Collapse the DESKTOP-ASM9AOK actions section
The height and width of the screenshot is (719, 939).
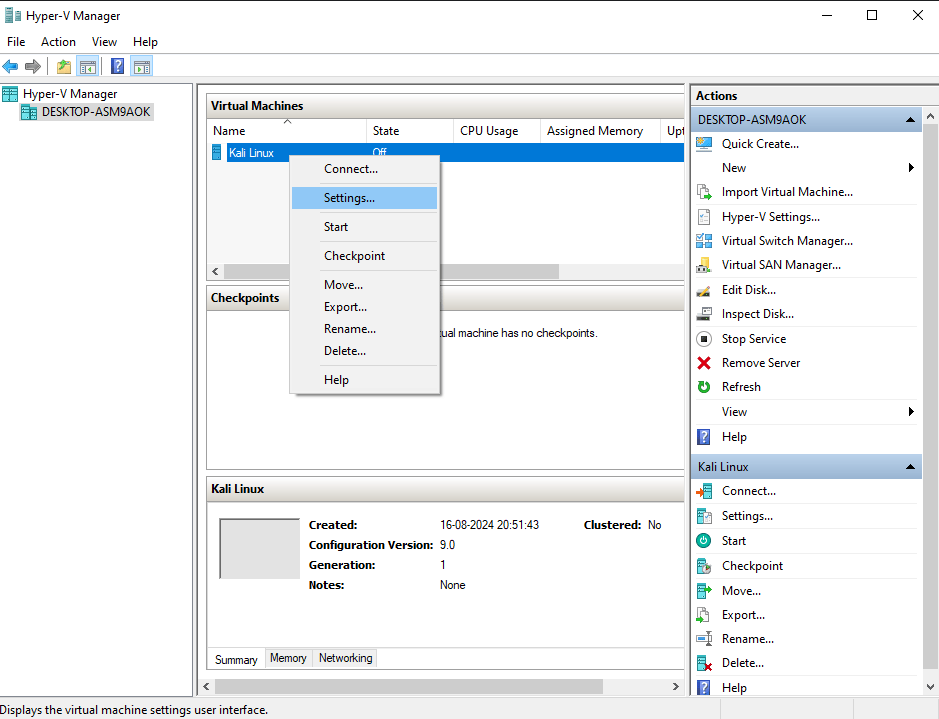tap(910, 120)
